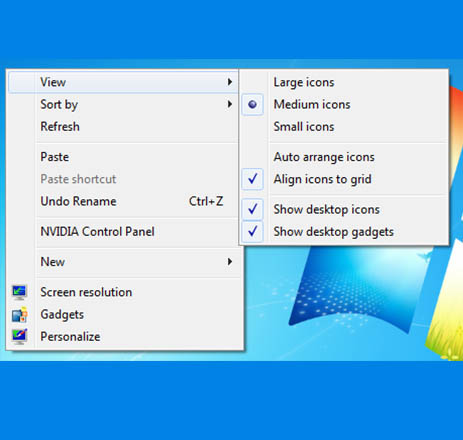
Task: Select the Medium icons radio bullet
Action: (x=252, y=104)
